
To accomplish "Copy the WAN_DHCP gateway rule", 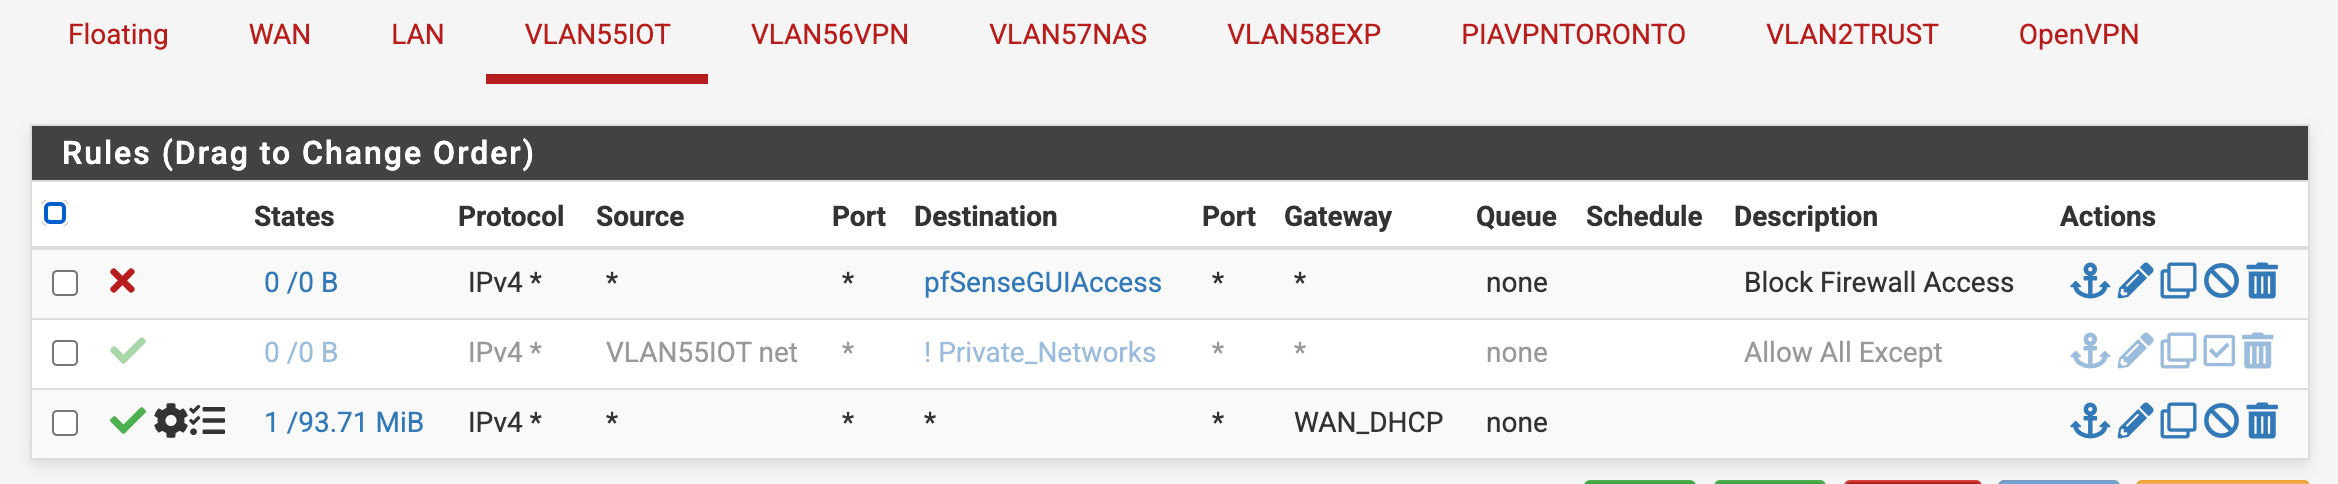I will click(x=2178, y=422).
